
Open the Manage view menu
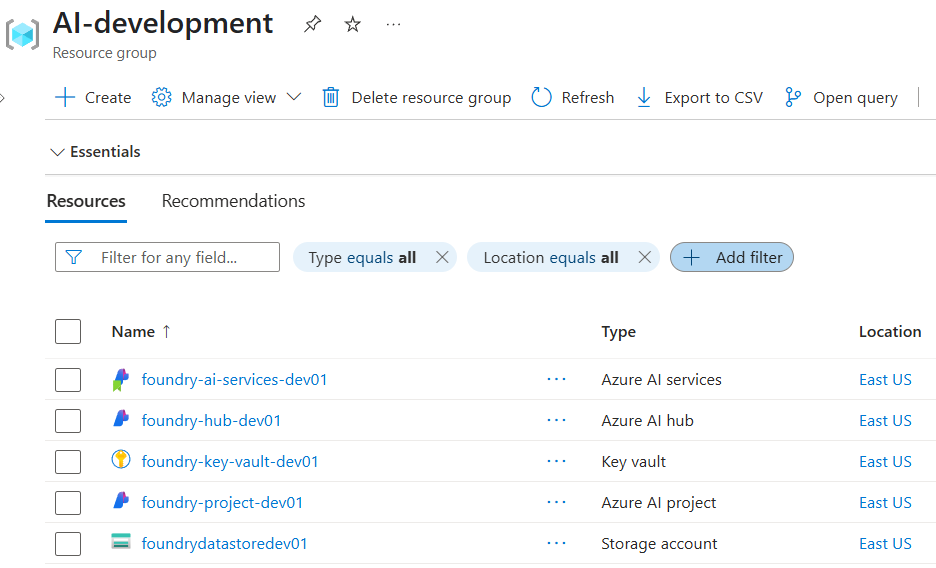pyautogui.click(x=226, y=97)
